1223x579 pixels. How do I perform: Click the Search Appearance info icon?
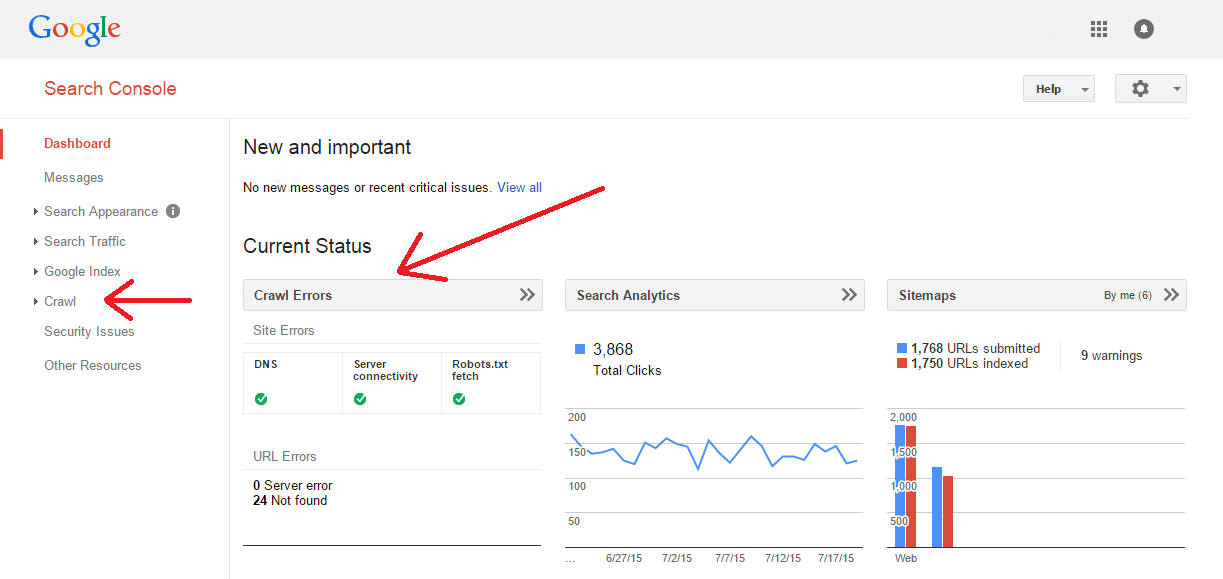click(x=173, y=211)
